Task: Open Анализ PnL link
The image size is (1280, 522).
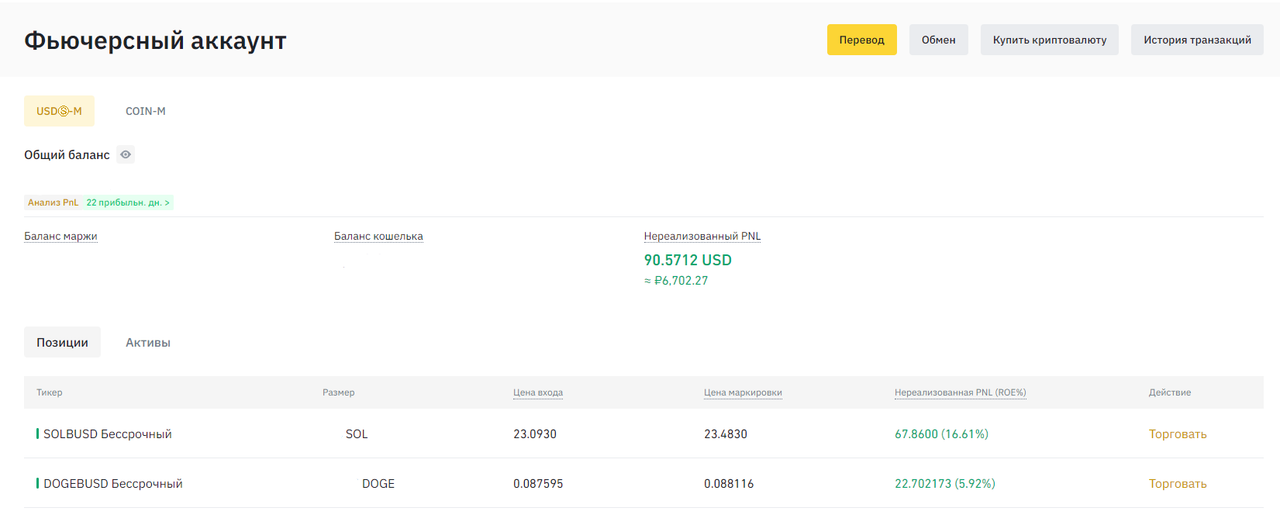Action: [x=53, y=202]
